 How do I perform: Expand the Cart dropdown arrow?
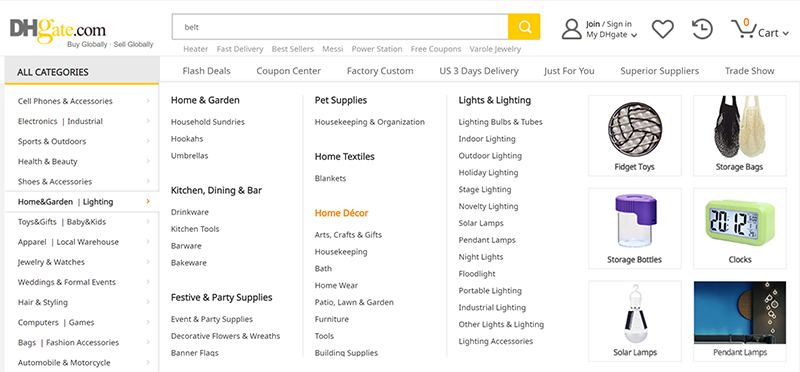[x=785, y=33]
